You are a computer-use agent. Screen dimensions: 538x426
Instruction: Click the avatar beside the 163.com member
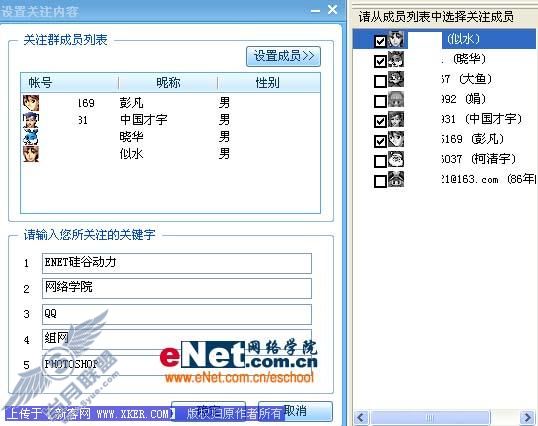(x=396, y=179)
